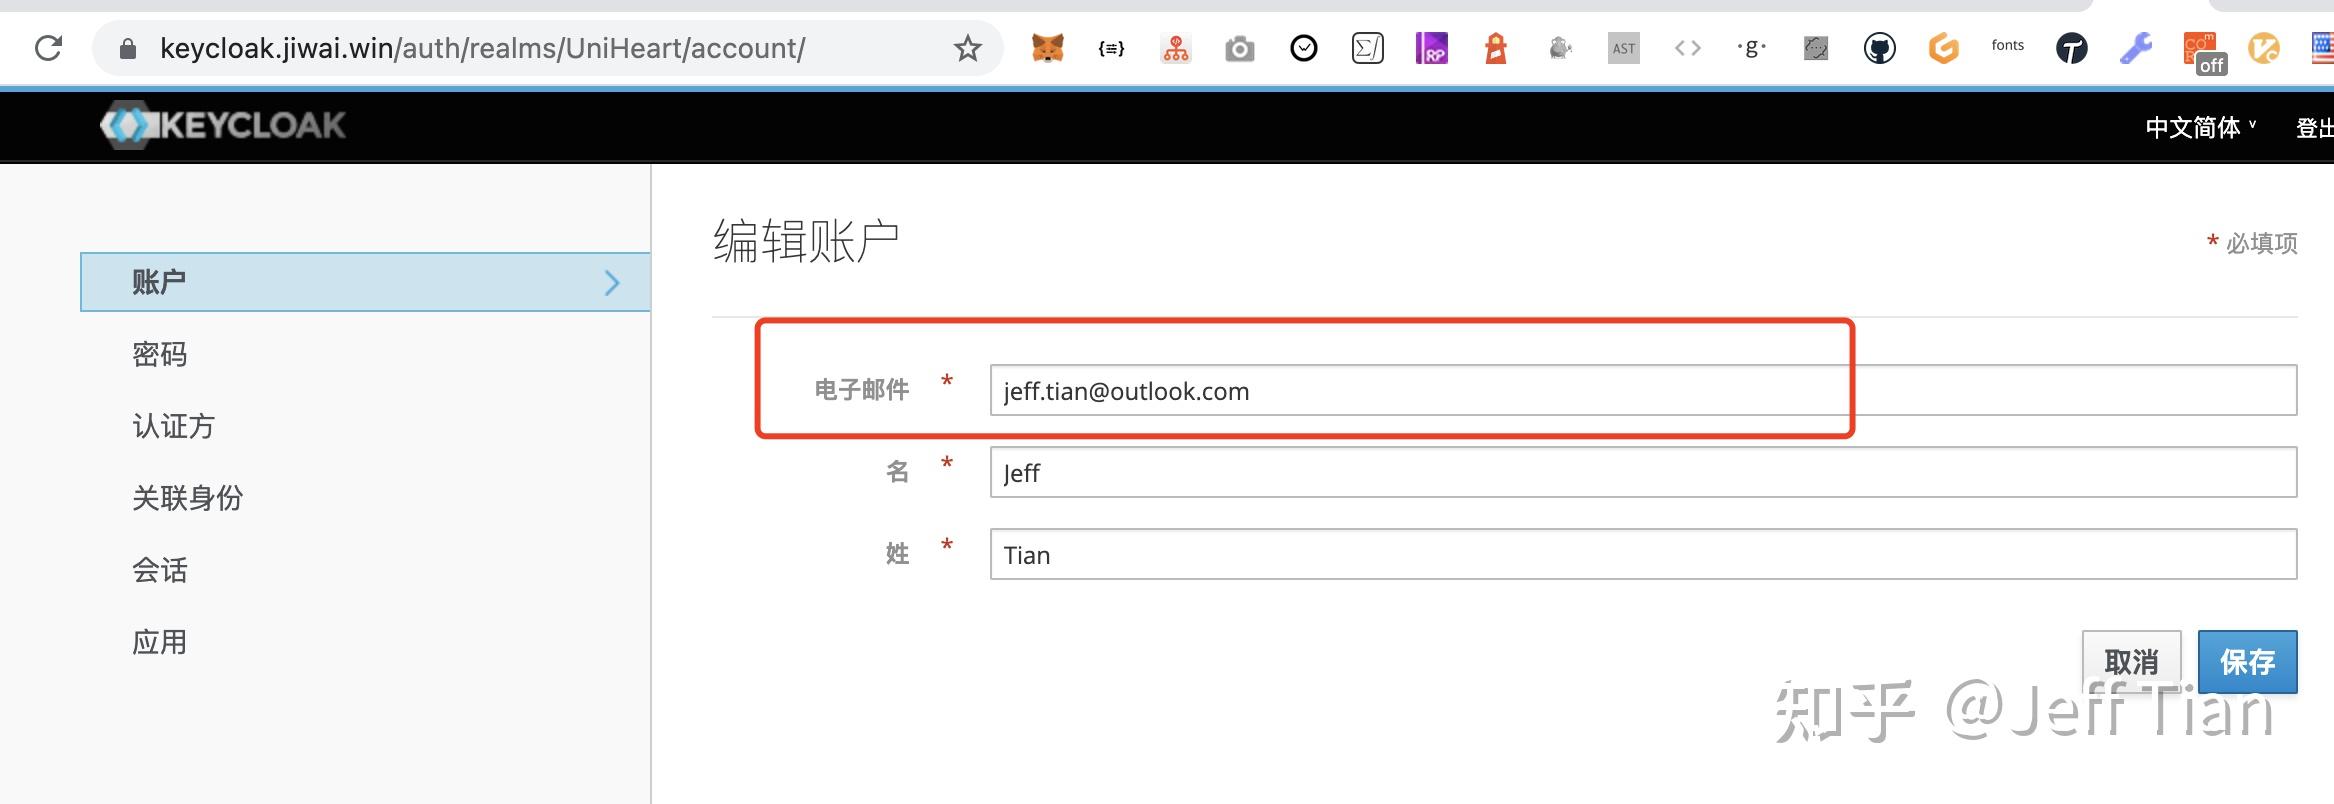Viewport: 2334px width, 804px height.
Task: Open the purple Axure RP extension
Action: tap(1431, 48)
